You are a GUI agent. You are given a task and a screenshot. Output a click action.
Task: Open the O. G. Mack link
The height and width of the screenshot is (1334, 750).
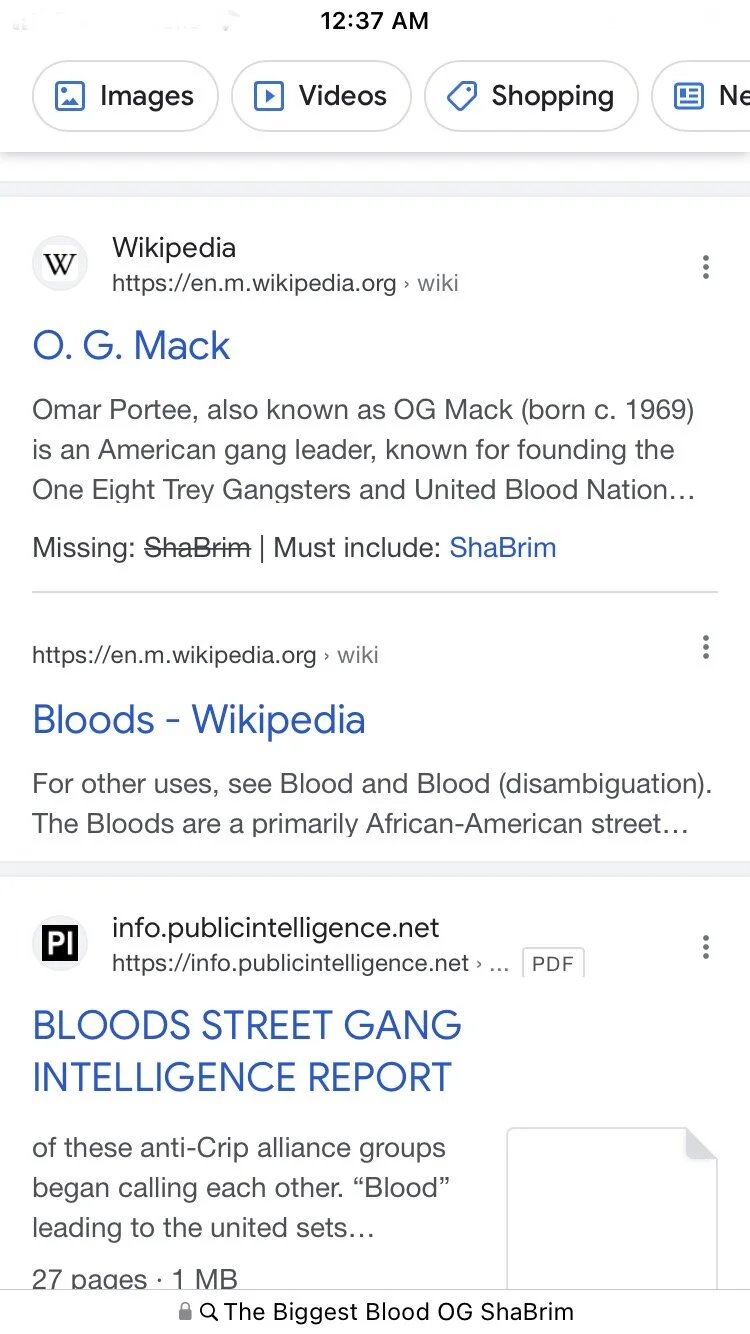coord(131,346)
